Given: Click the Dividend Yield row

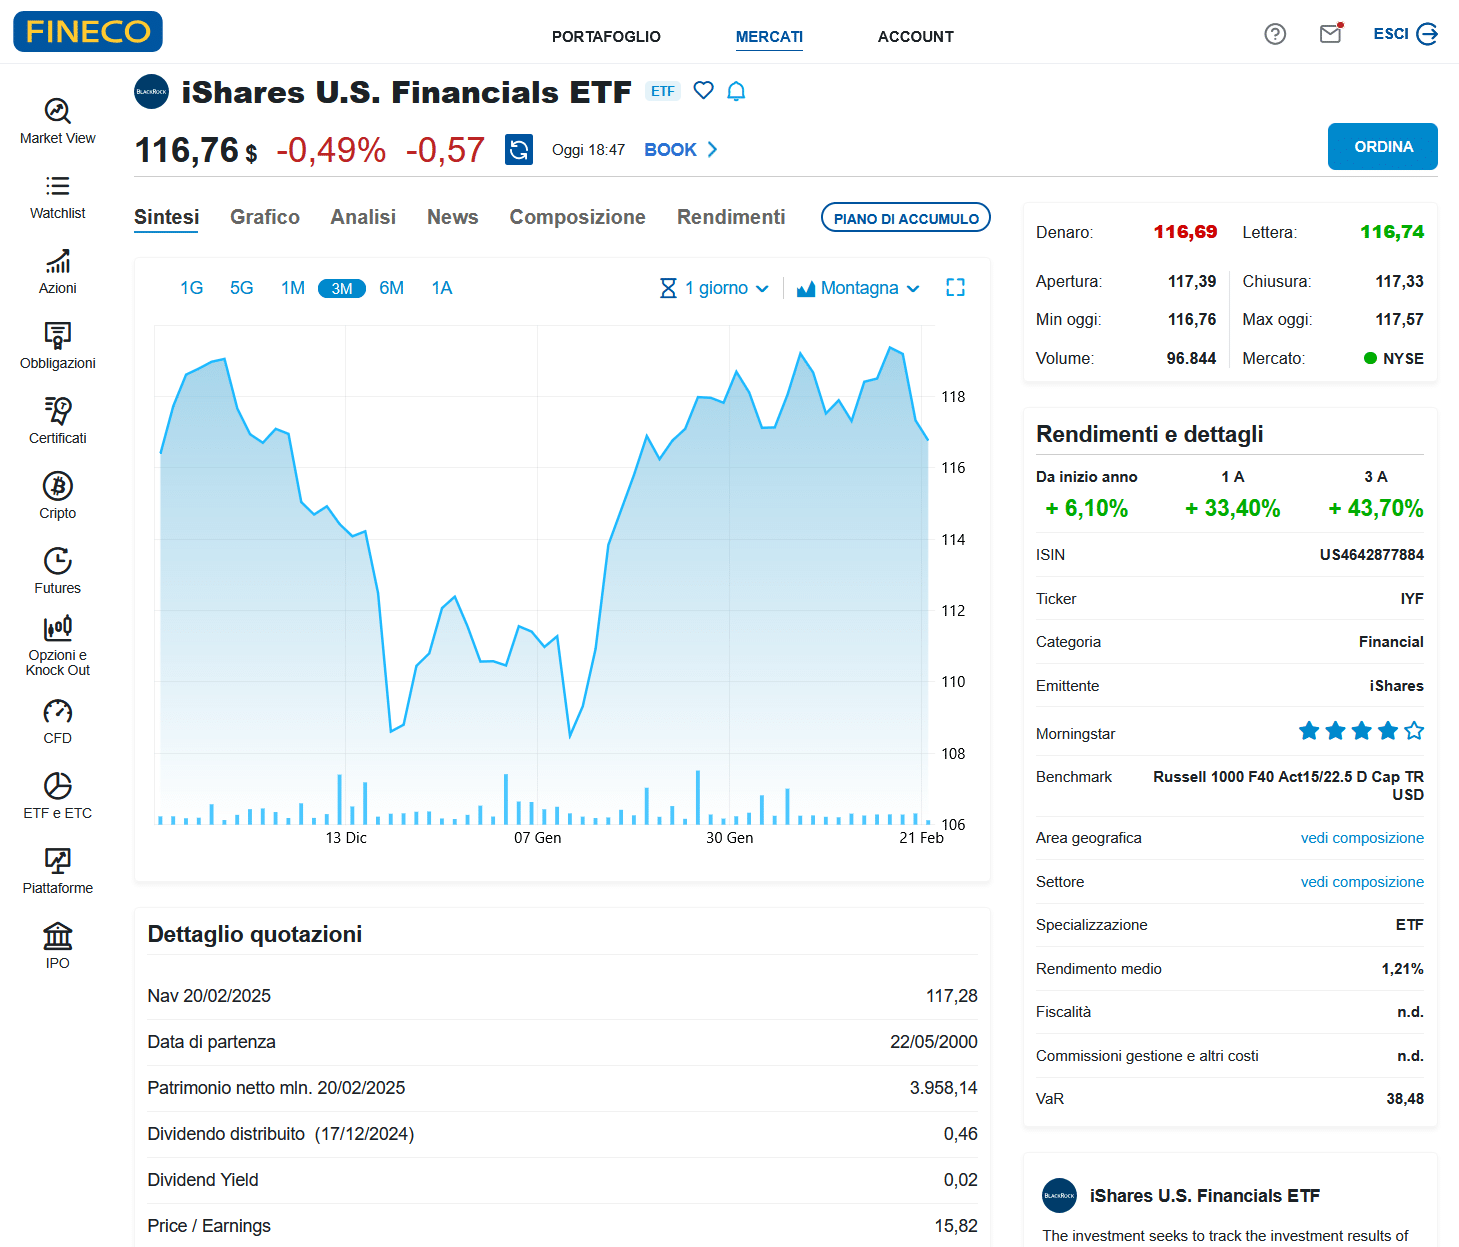Looking at the screenshot, I should pyautogui.click(x=562, y=1180).
